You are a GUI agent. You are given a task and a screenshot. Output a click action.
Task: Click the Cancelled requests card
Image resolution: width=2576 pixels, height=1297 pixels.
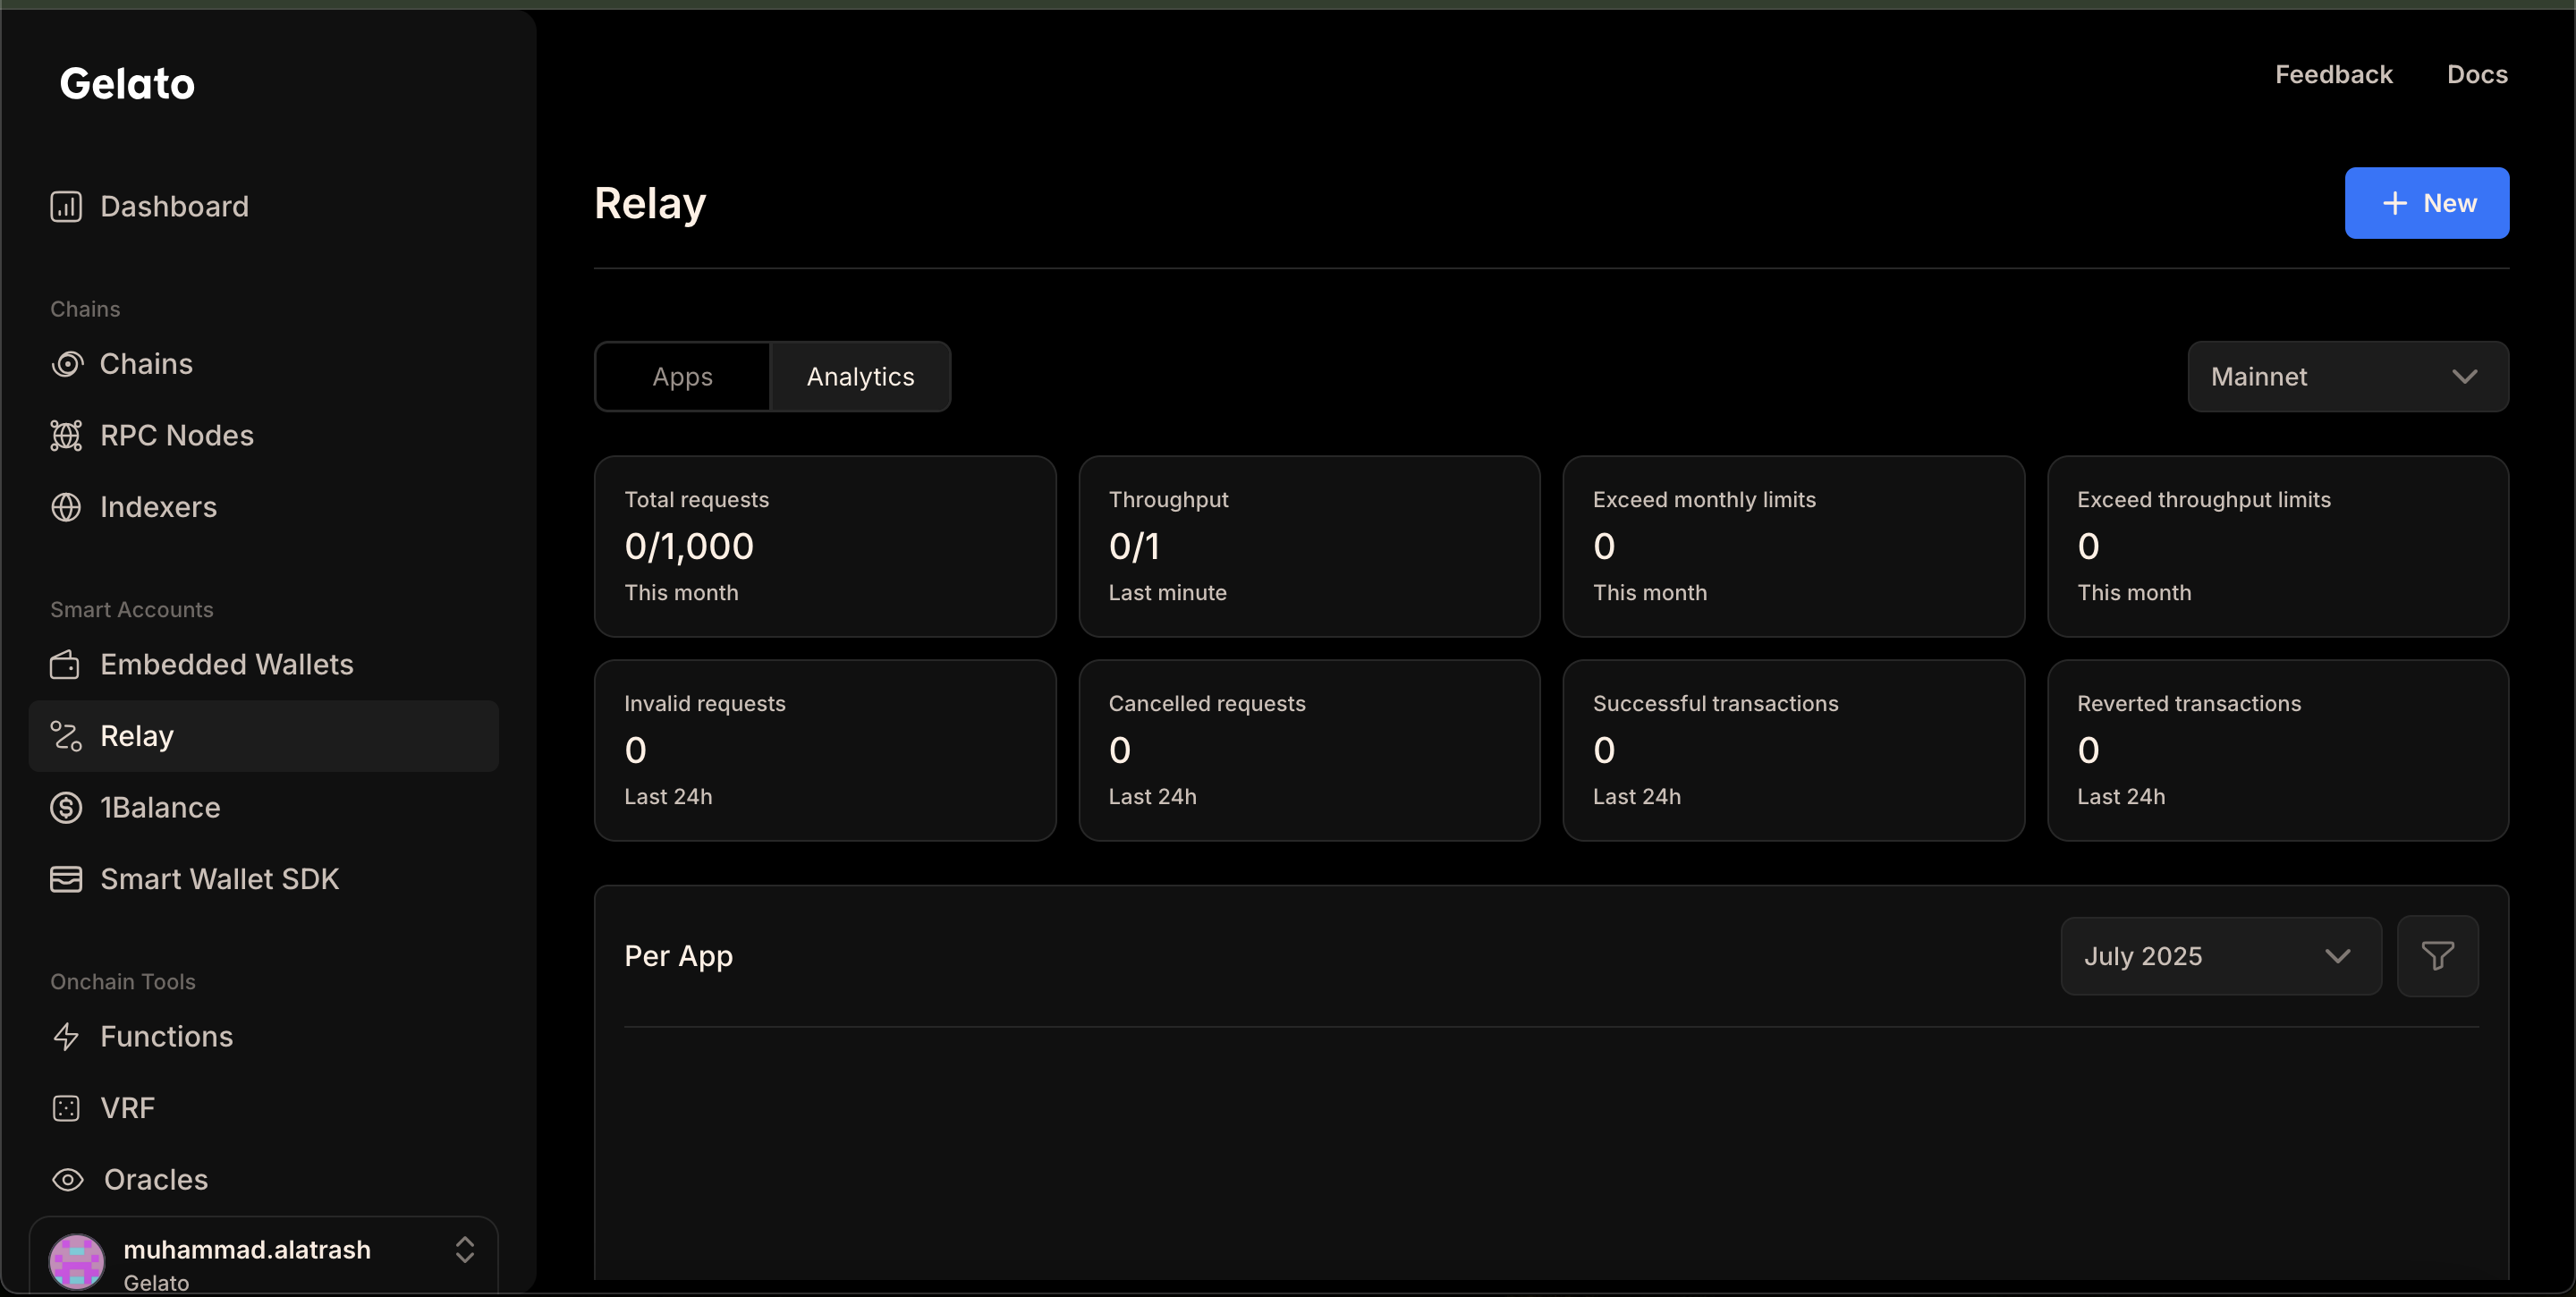(1309, 751)
